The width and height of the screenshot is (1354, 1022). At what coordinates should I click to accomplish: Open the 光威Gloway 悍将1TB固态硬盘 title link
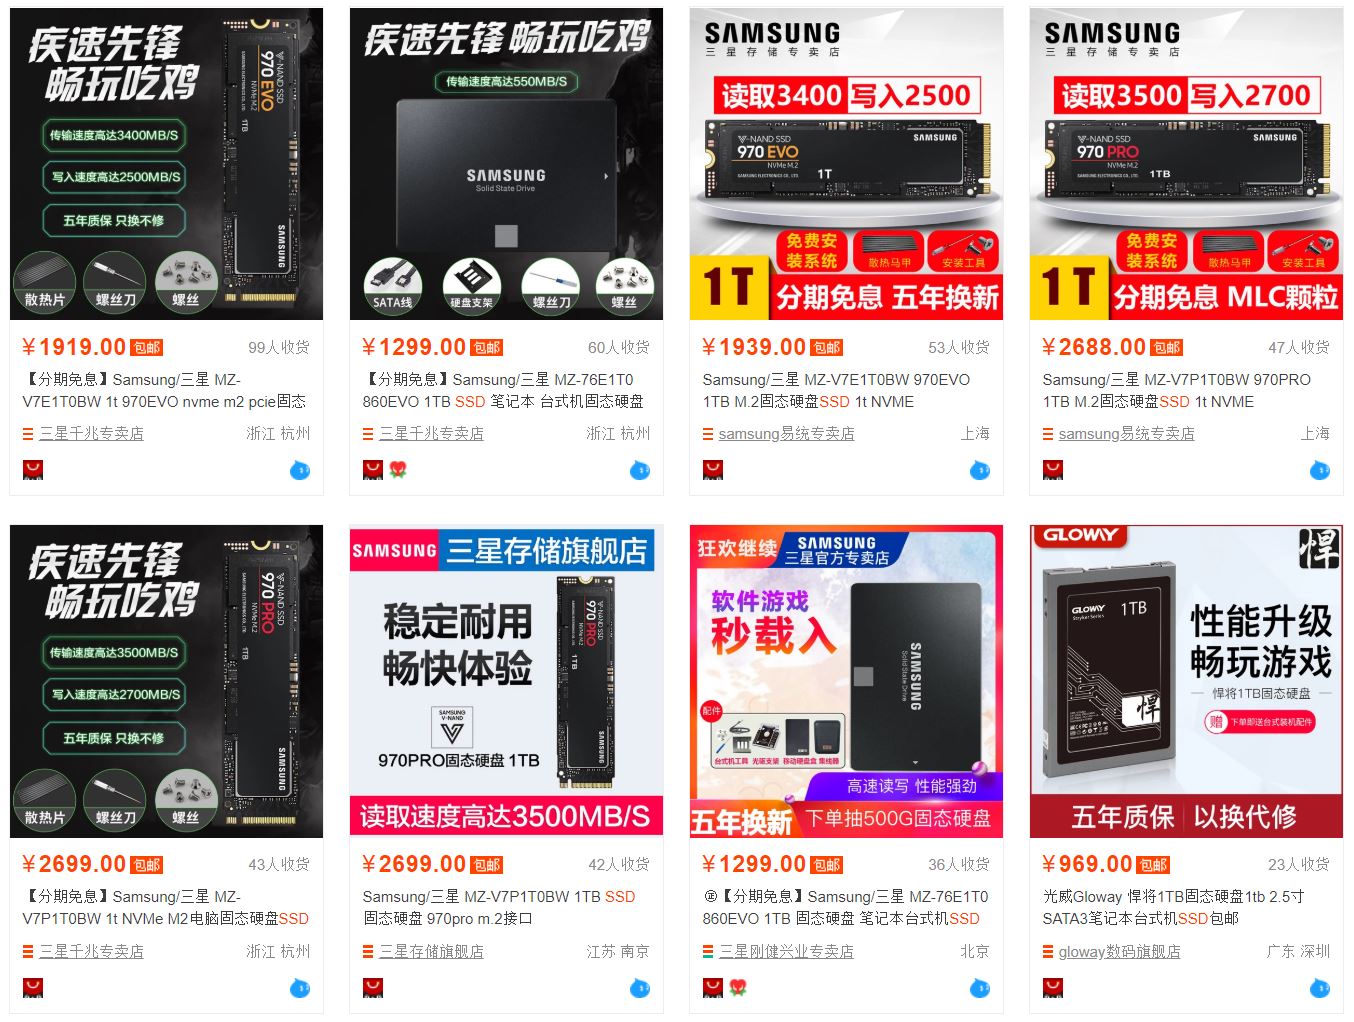1174,907
